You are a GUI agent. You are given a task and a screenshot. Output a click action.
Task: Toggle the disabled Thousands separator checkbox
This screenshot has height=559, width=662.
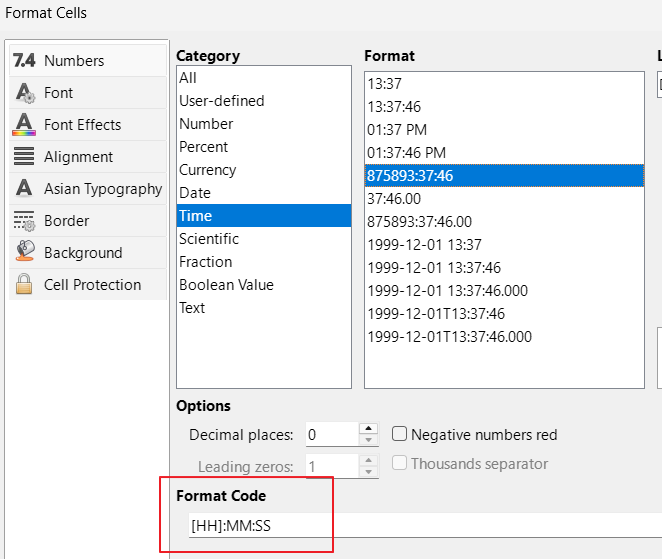point(399,463)
